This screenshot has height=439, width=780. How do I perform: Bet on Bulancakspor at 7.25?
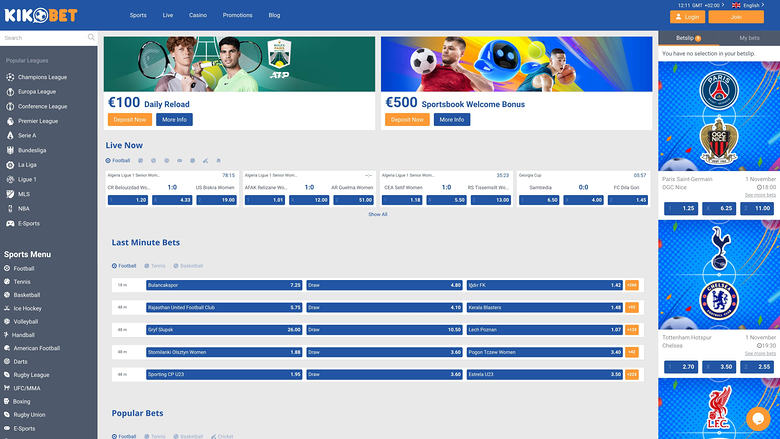224,285
